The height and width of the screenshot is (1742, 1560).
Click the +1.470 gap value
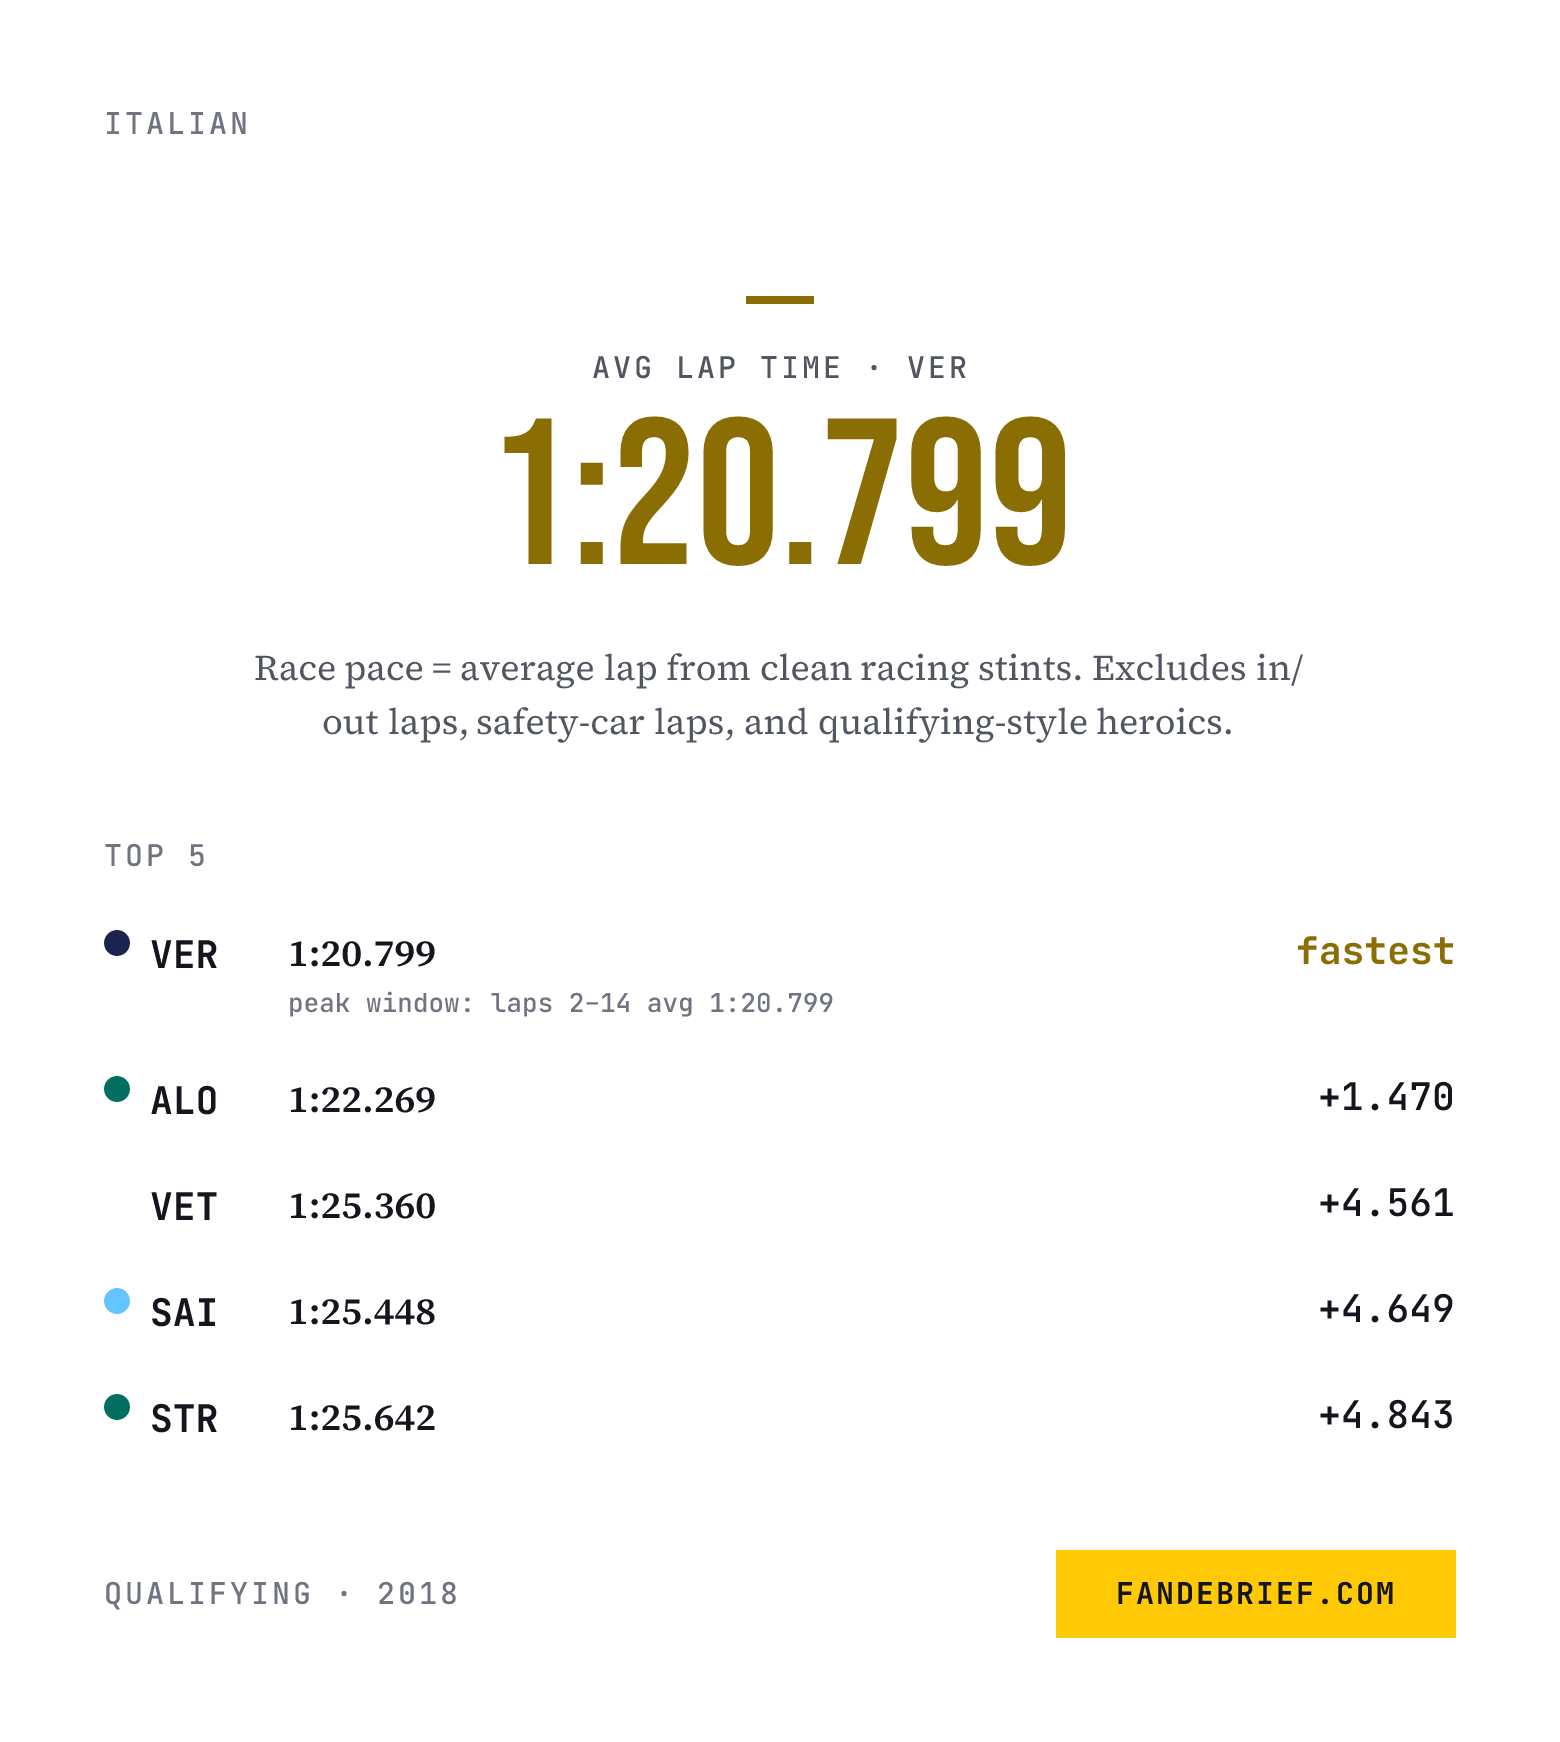tap(1386, 1097)
